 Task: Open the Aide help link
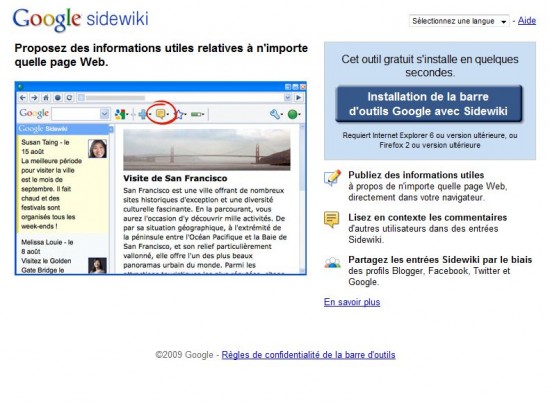coord(527,21)
